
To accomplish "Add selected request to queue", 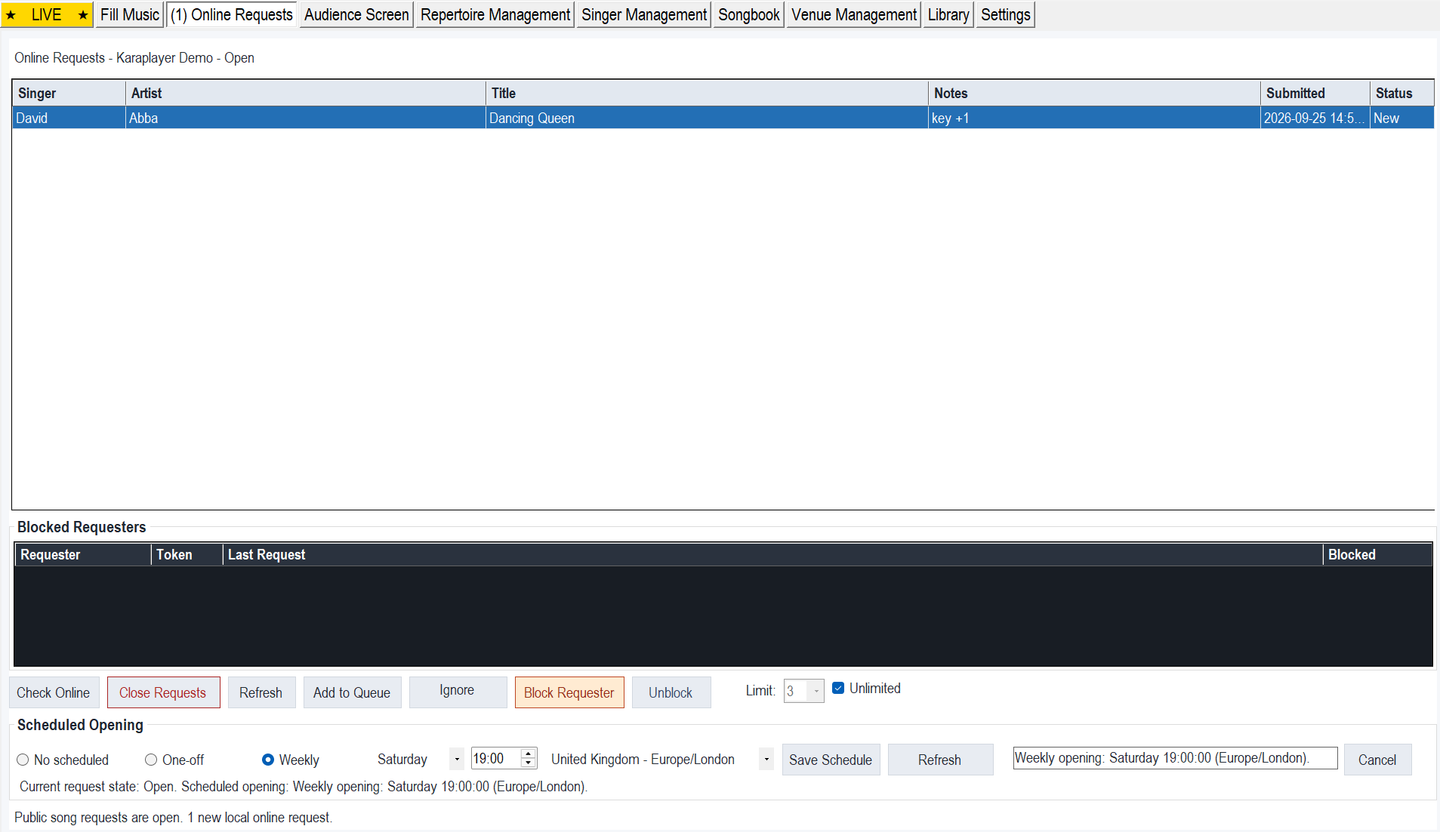I will pos(352,693).
